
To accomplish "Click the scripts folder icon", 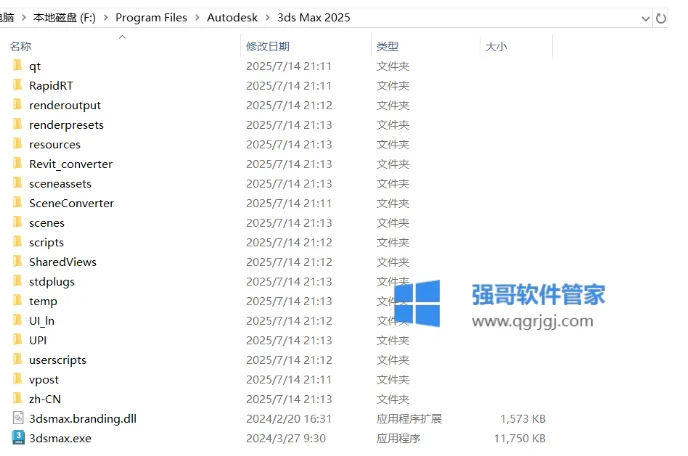I will click(x=18, y=241).
